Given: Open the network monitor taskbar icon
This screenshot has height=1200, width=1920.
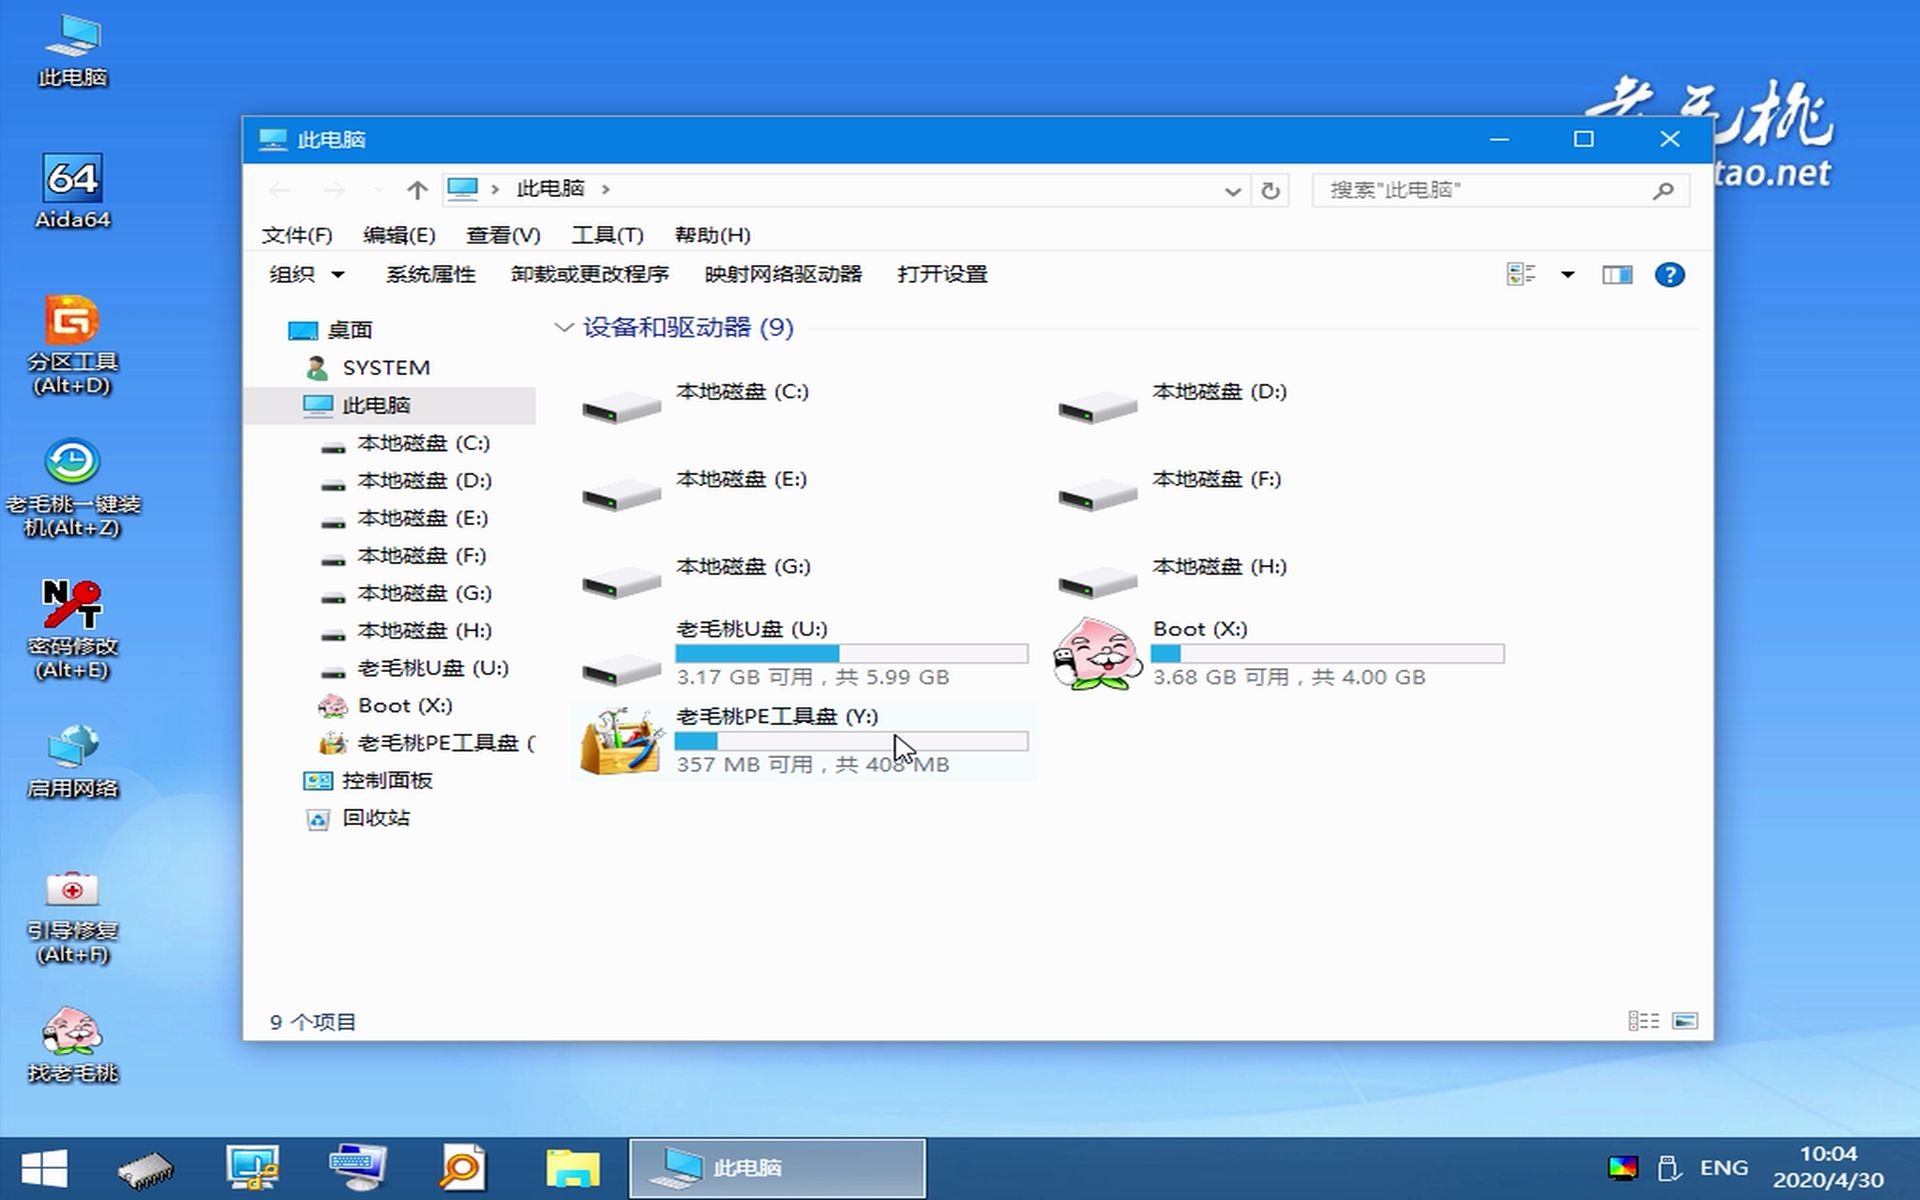Looking at the screenshot, I should point(251,1168).
